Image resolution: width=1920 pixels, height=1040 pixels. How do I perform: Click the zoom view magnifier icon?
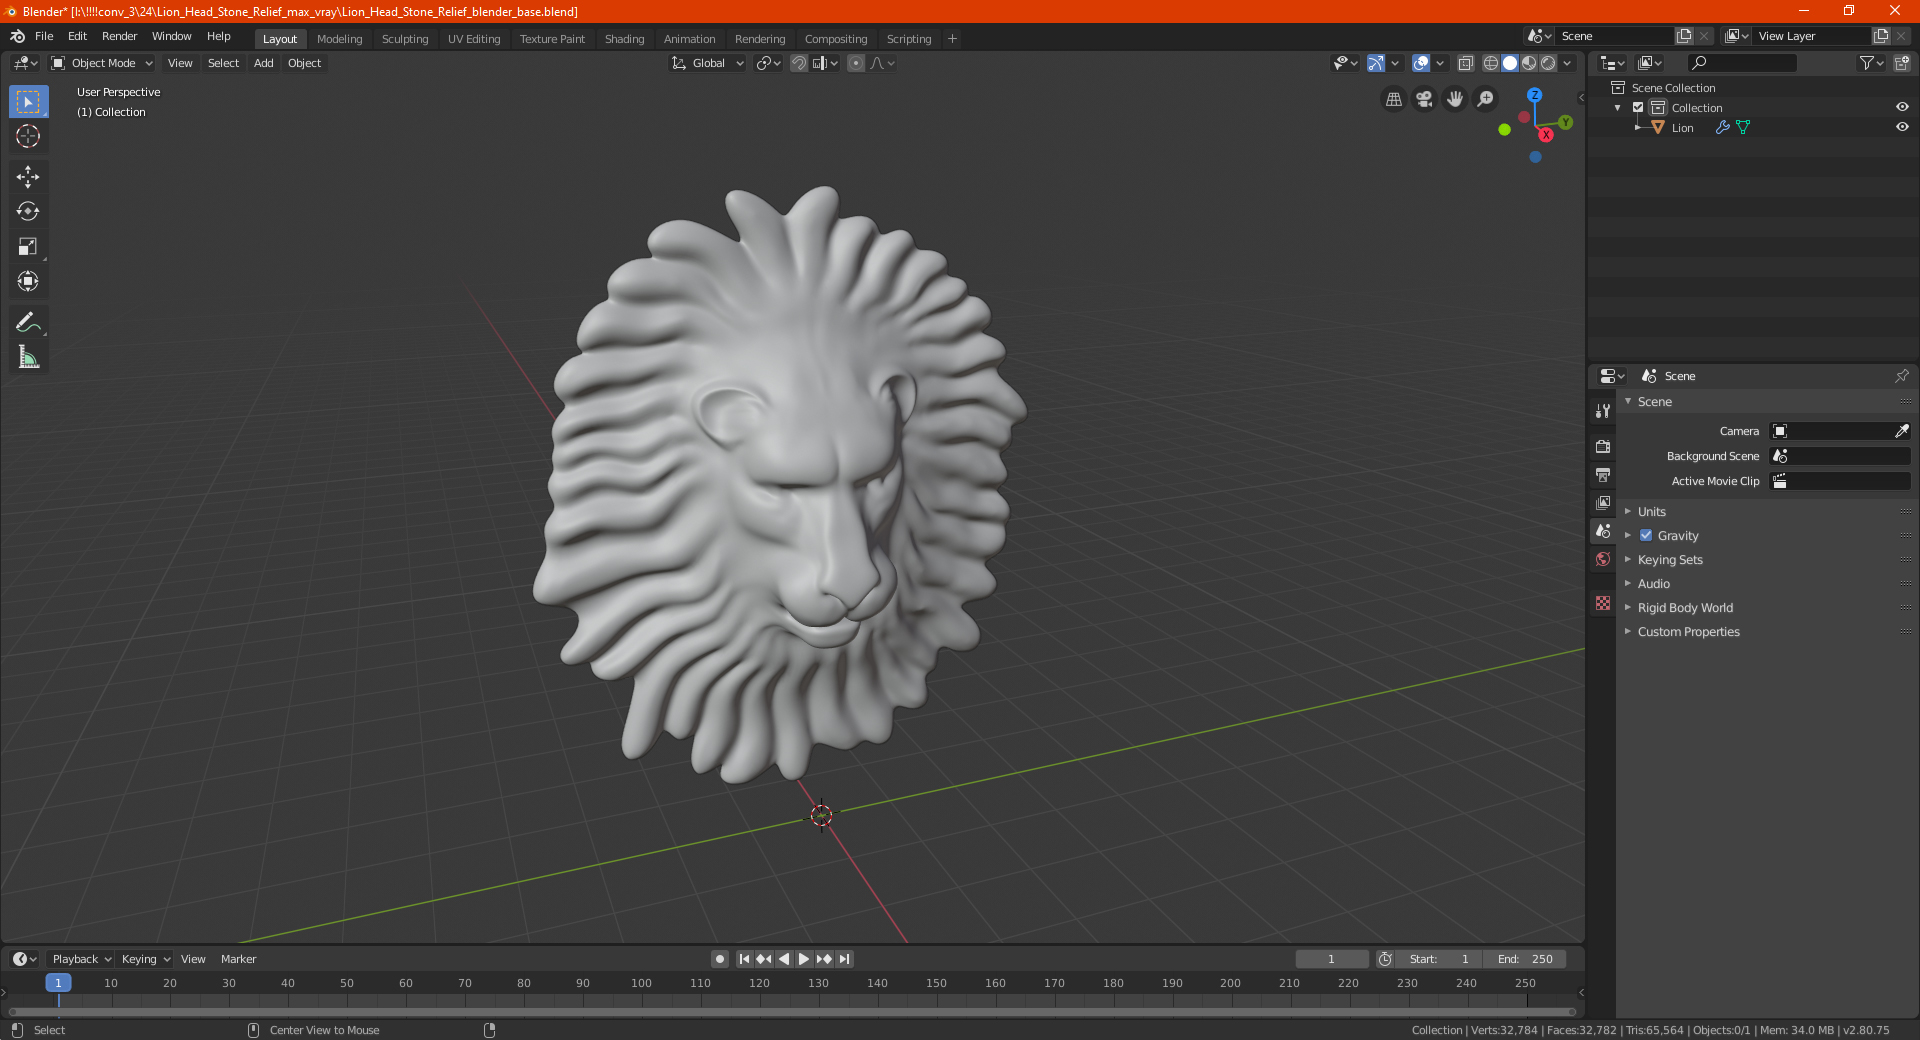click(x=1486, y=99)
